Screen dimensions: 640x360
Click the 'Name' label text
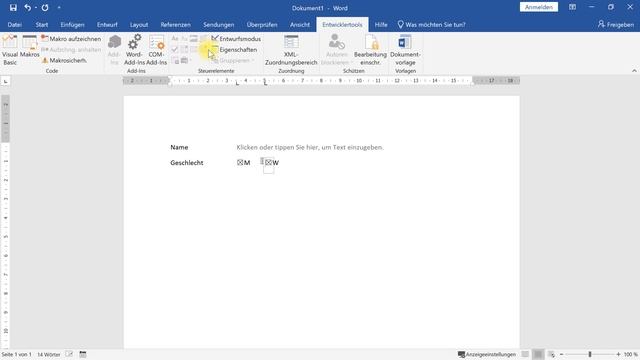pos(179,147)
